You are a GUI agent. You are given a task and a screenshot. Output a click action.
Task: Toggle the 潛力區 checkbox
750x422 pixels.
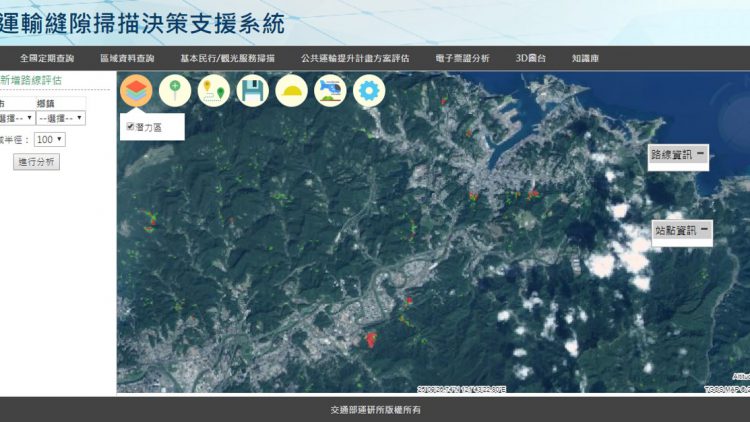coord(130,126)
